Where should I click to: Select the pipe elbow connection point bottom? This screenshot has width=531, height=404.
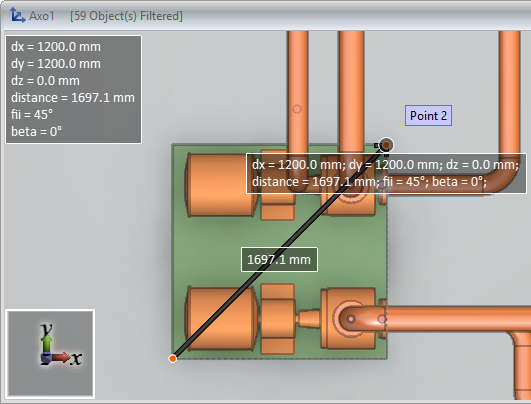pyautogui.click(x=351, y=319)
